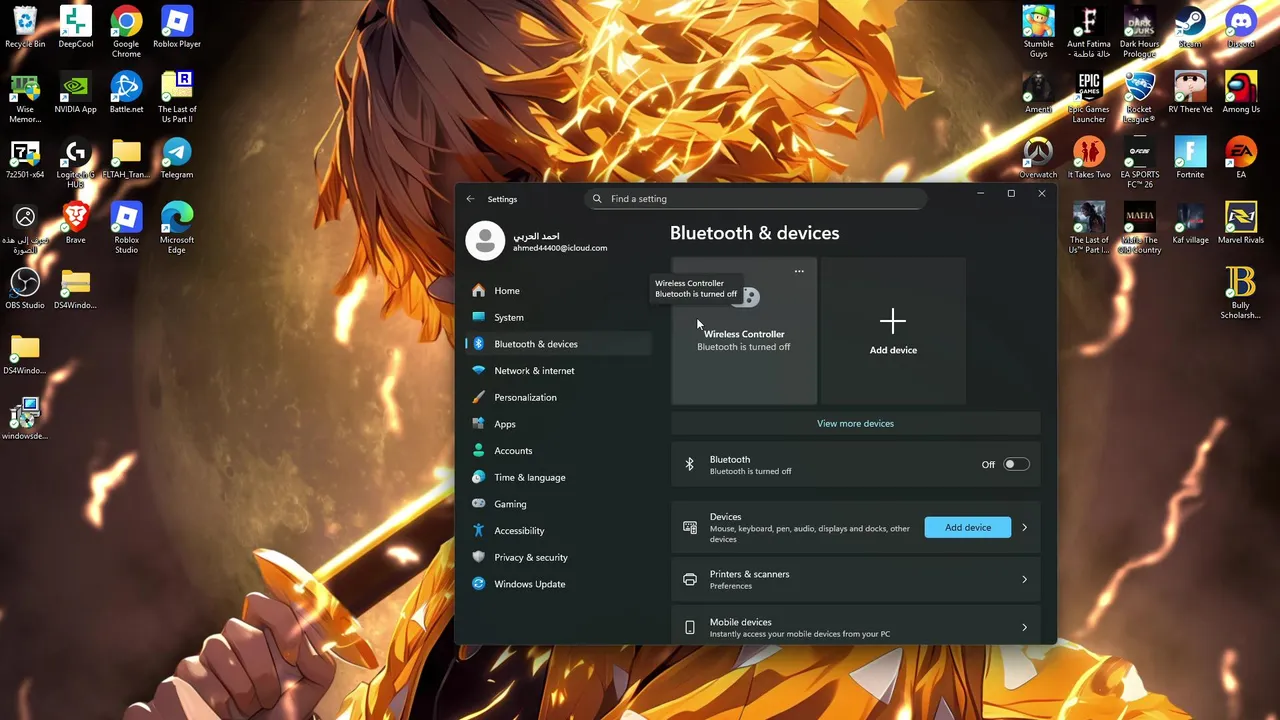Open the Wireless Controller three-dot menu
Screen dimensions: 1280x720
799,271
